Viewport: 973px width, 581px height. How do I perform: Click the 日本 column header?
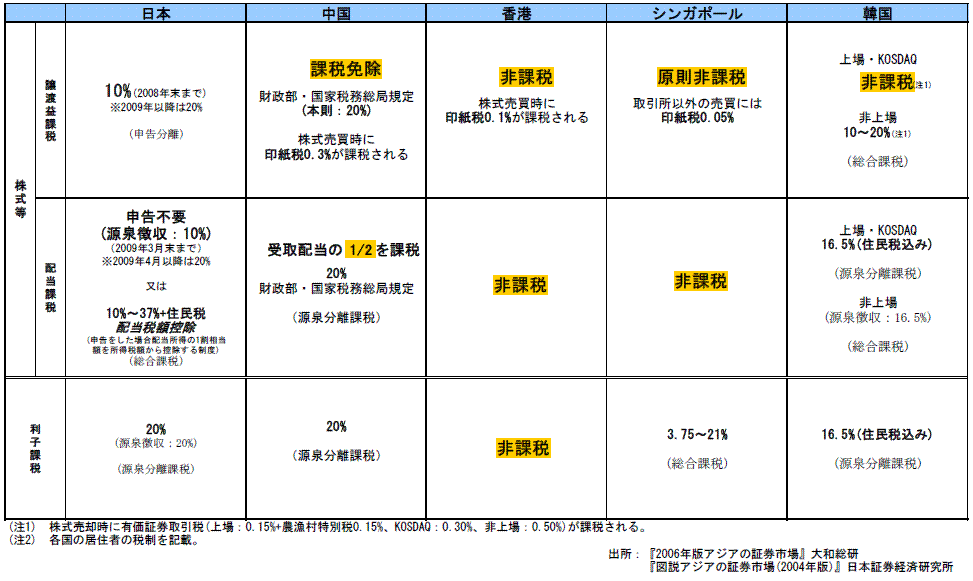(x=155, y=14)
